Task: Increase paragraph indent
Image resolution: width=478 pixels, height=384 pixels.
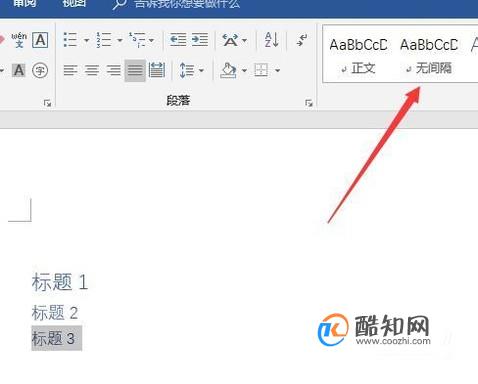Action: (200, 40)
